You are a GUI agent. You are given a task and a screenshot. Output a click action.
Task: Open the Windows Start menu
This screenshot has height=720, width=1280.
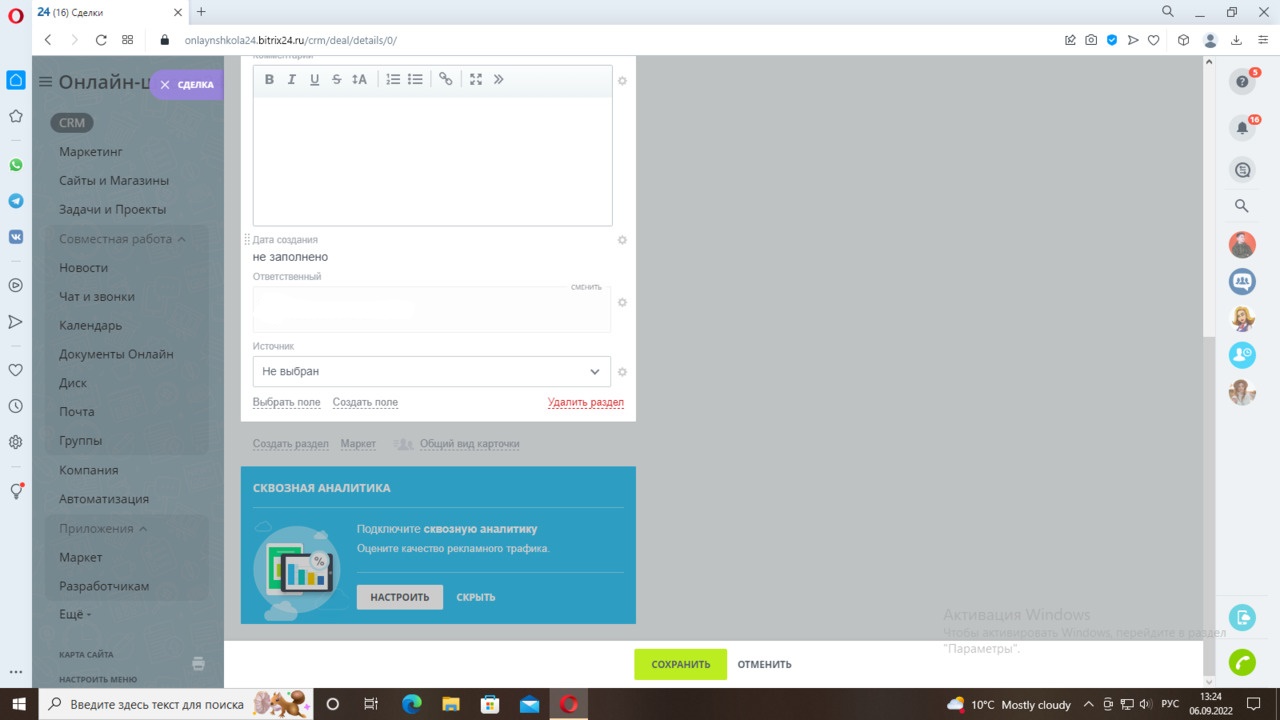[18, 704]
